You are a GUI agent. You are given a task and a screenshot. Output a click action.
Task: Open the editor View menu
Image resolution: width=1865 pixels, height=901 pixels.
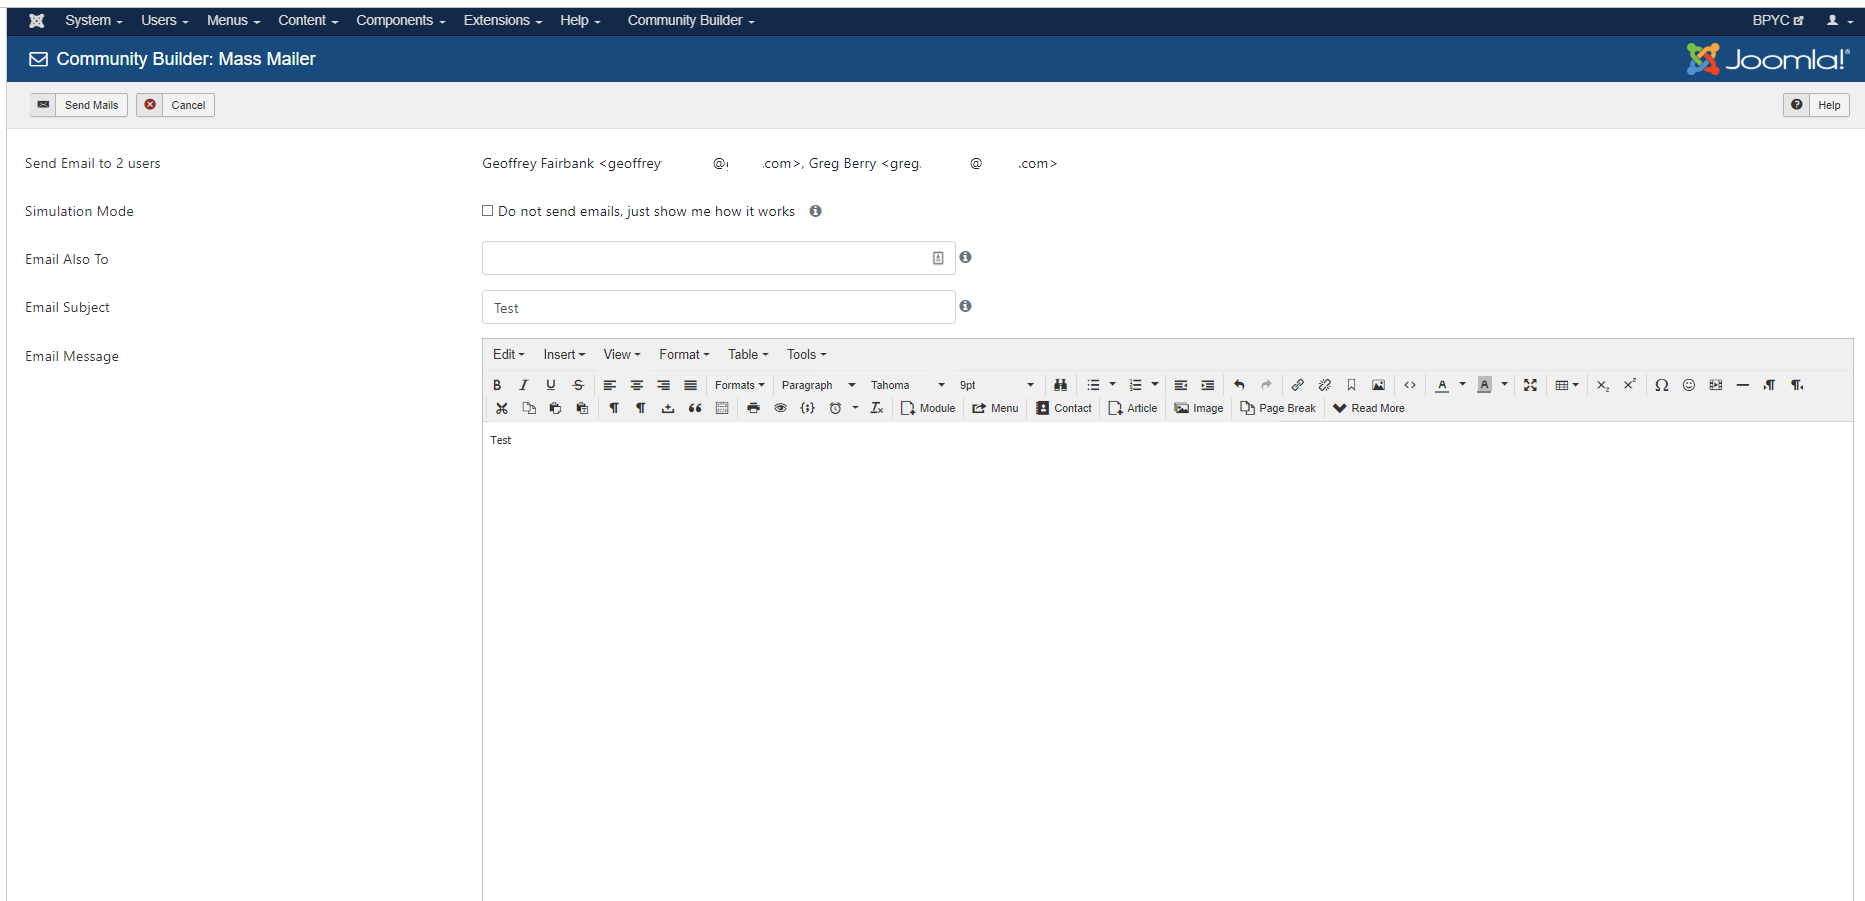click(x=622, y=355)
